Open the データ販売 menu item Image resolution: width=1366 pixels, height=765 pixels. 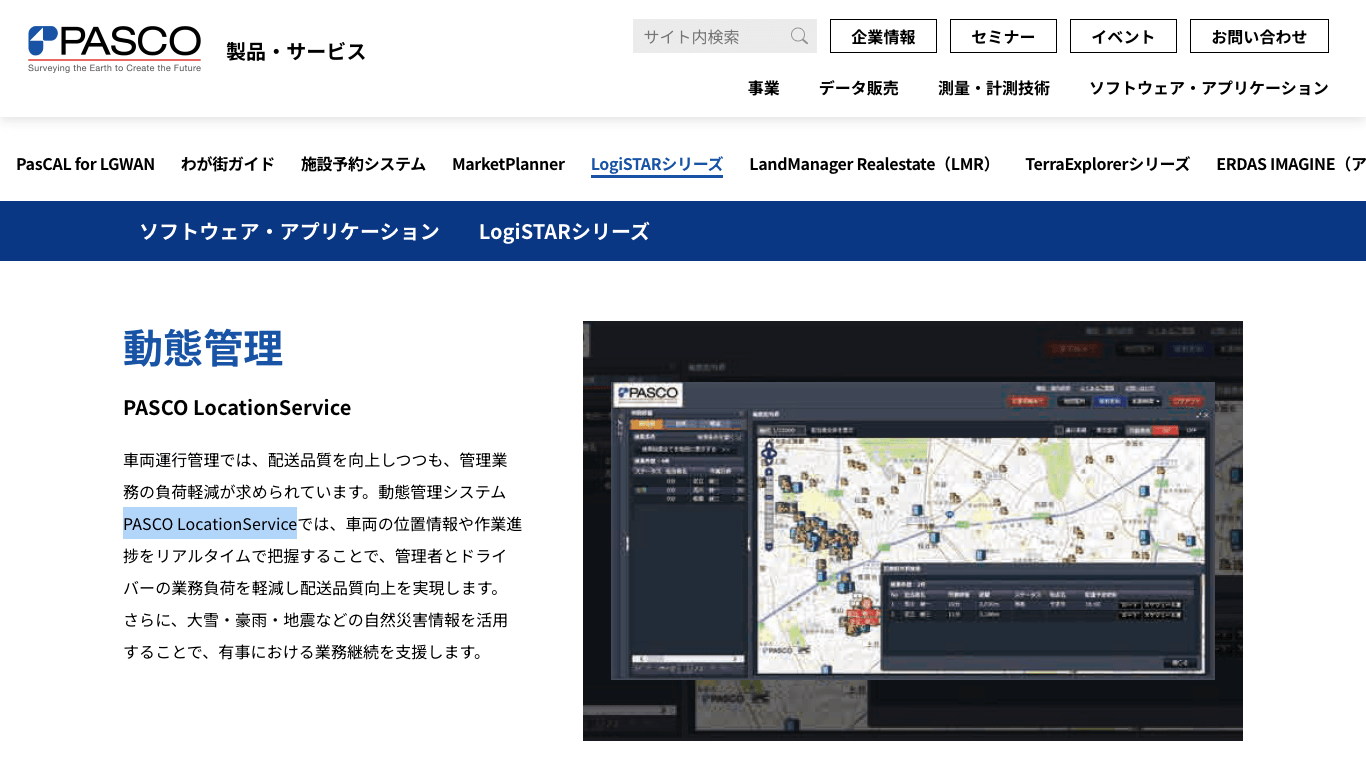(x=858, y=88)
